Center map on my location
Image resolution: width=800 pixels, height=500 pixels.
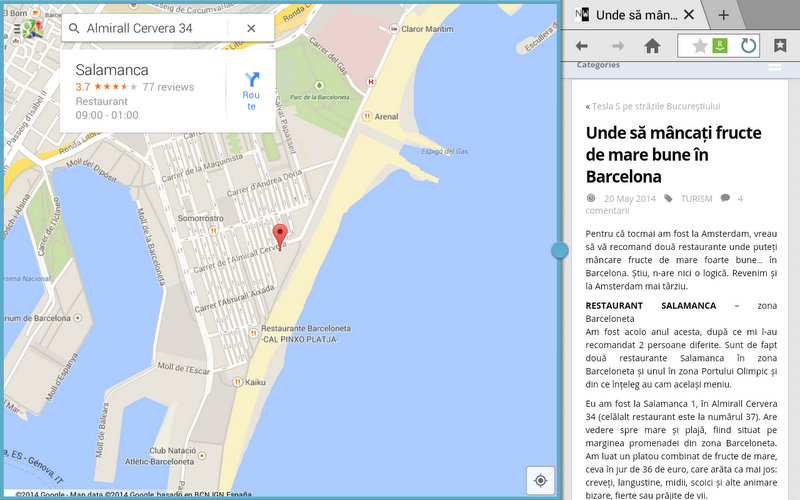(x=540, y=480)
